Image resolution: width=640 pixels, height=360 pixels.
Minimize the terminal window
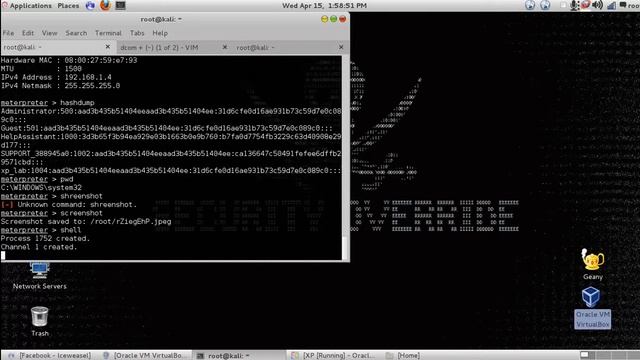(x=324, y=19)
